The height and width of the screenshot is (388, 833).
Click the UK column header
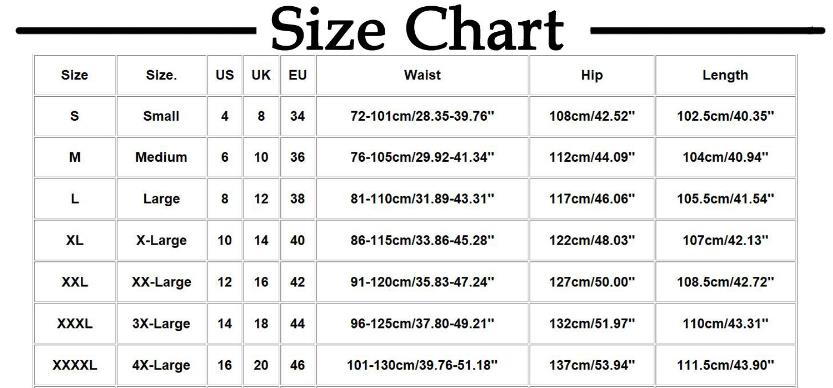point(261,75)
